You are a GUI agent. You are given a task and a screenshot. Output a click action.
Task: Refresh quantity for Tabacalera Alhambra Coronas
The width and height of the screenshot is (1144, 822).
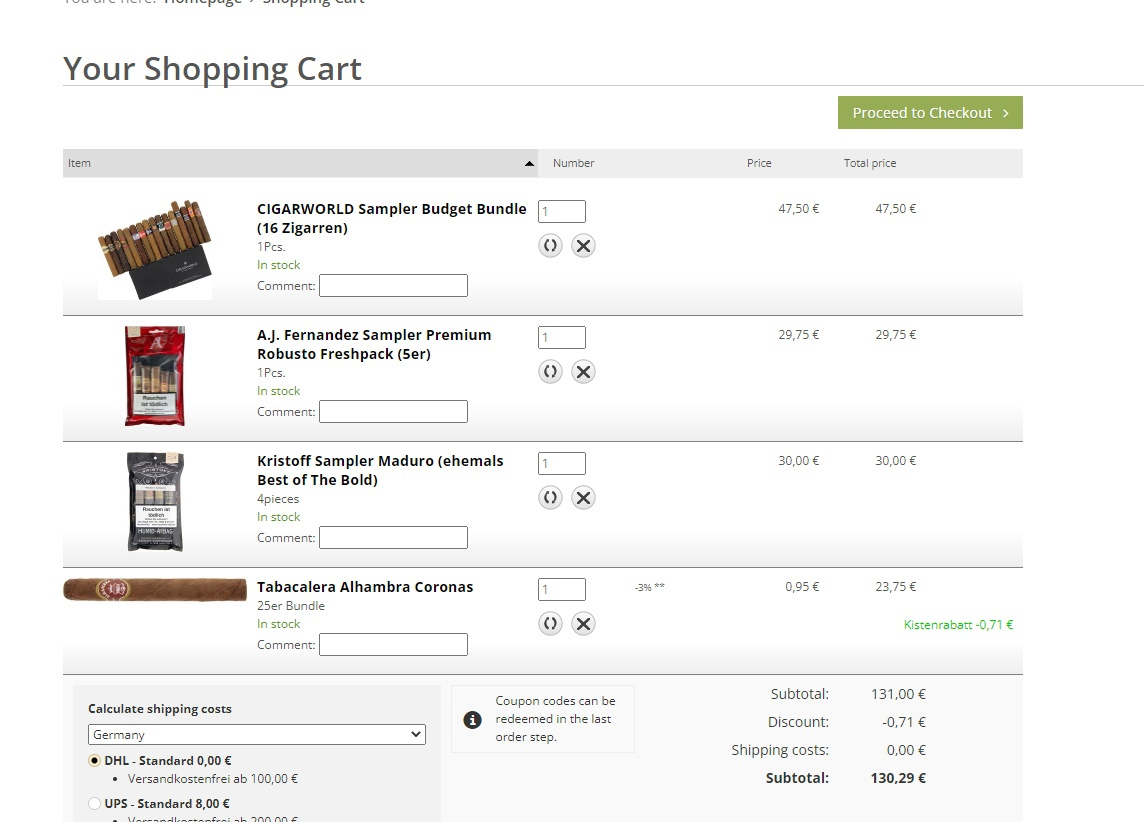tap(550, 624)
